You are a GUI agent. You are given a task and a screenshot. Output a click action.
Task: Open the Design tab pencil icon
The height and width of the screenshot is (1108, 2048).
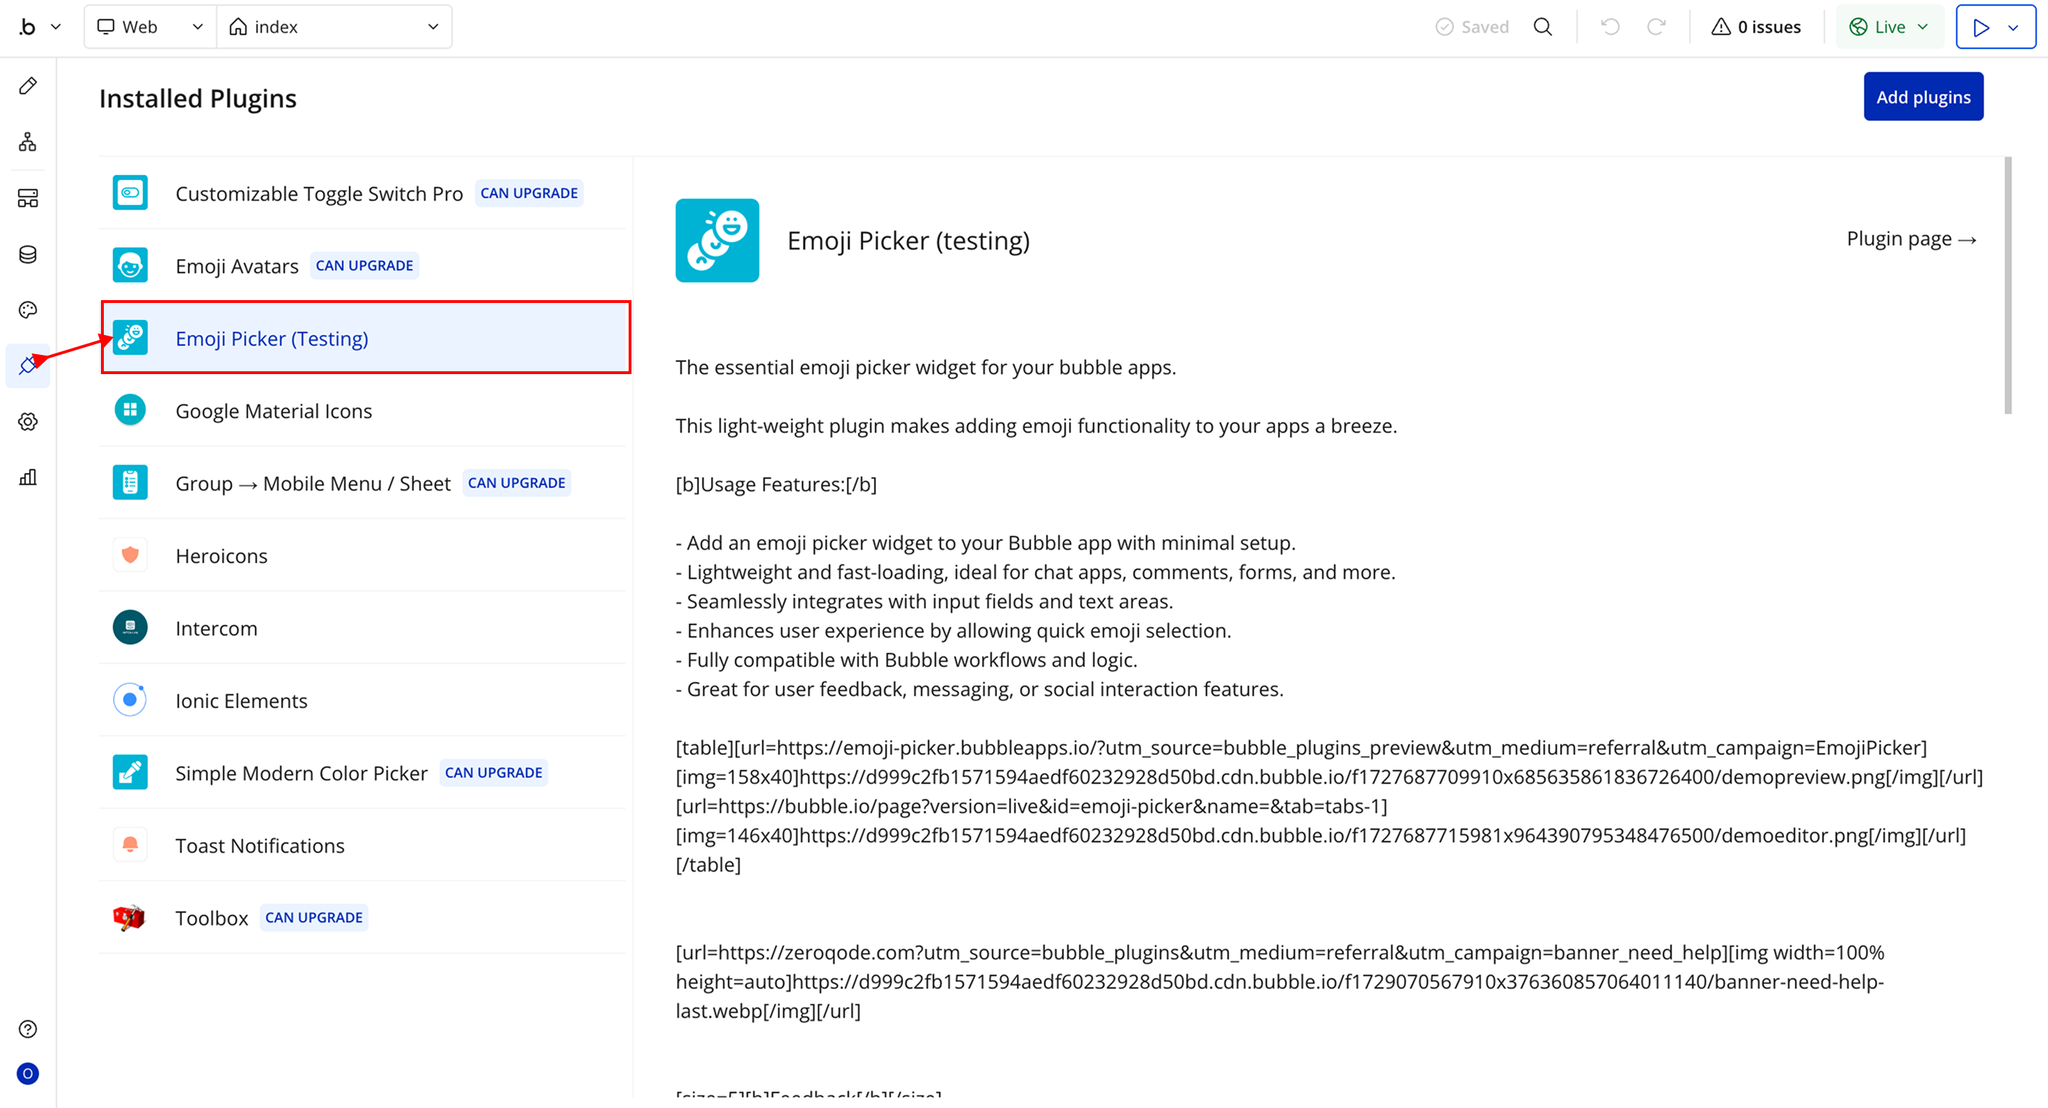[x=28, y=86]
